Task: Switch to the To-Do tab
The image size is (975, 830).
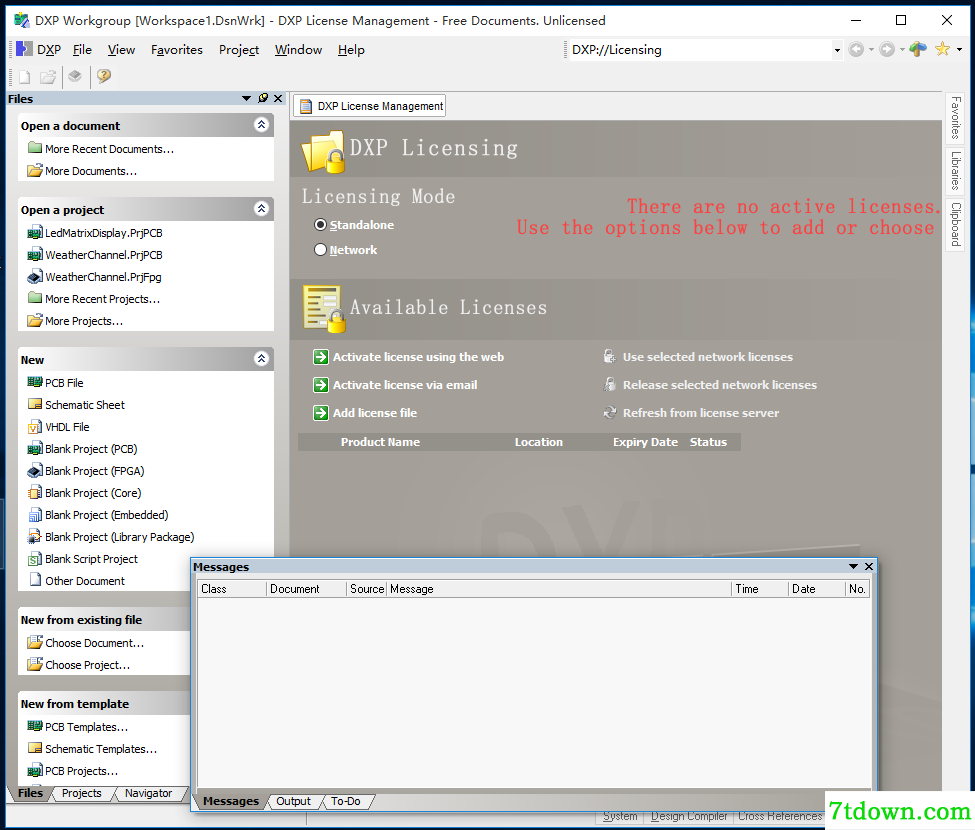Action: (346, 801)
